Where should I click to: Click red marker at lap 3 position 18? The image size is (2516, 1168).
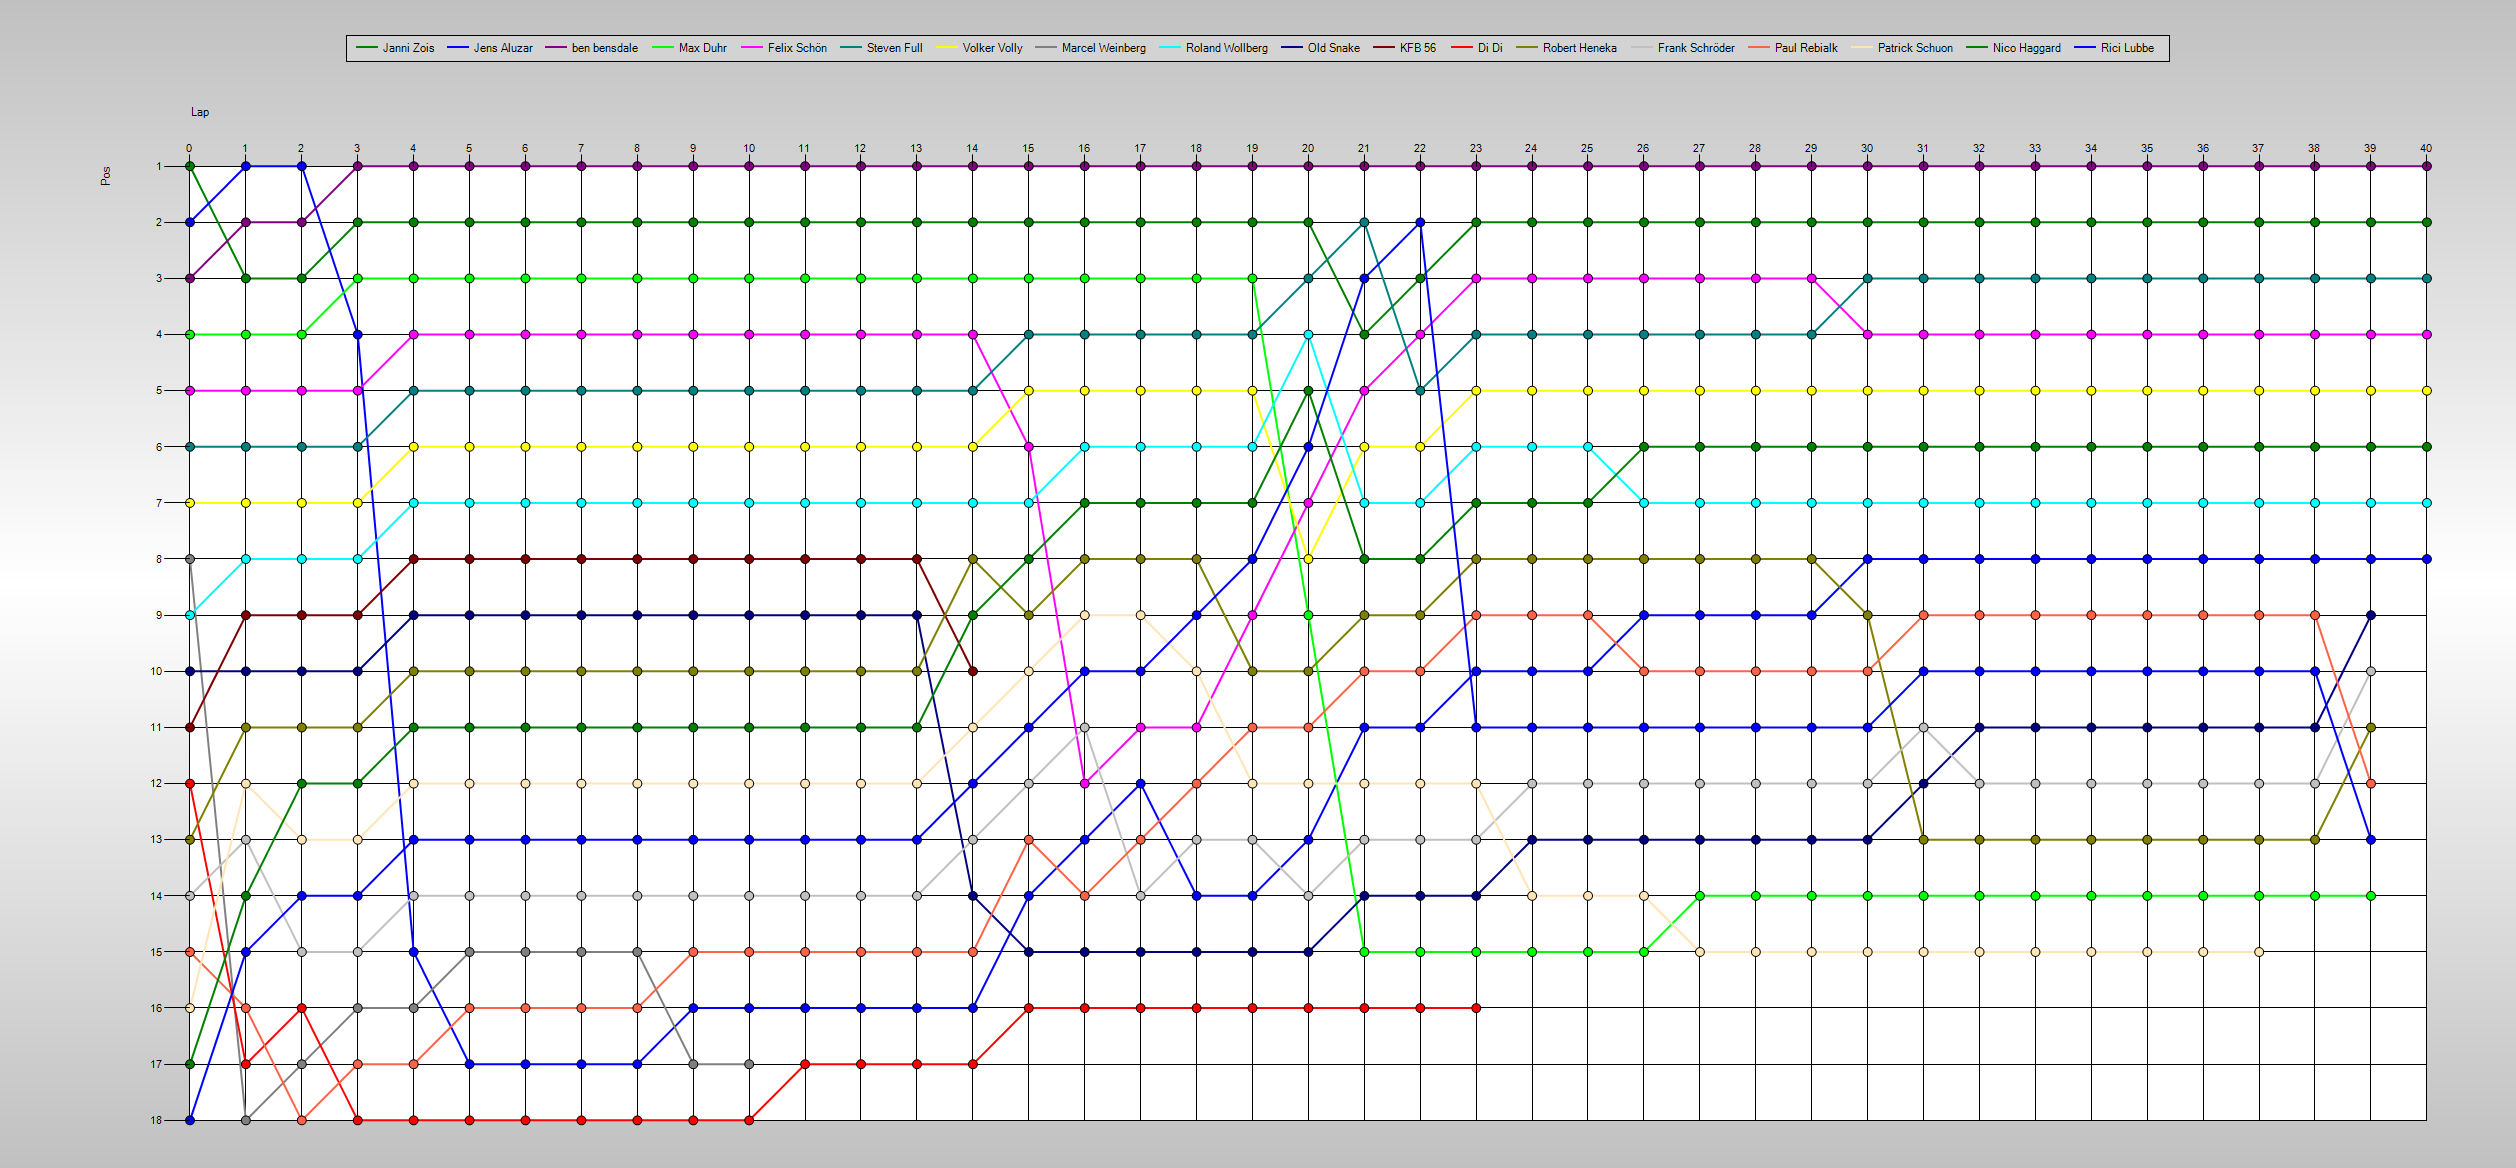pyautogui.click(x=357, y=1120)
